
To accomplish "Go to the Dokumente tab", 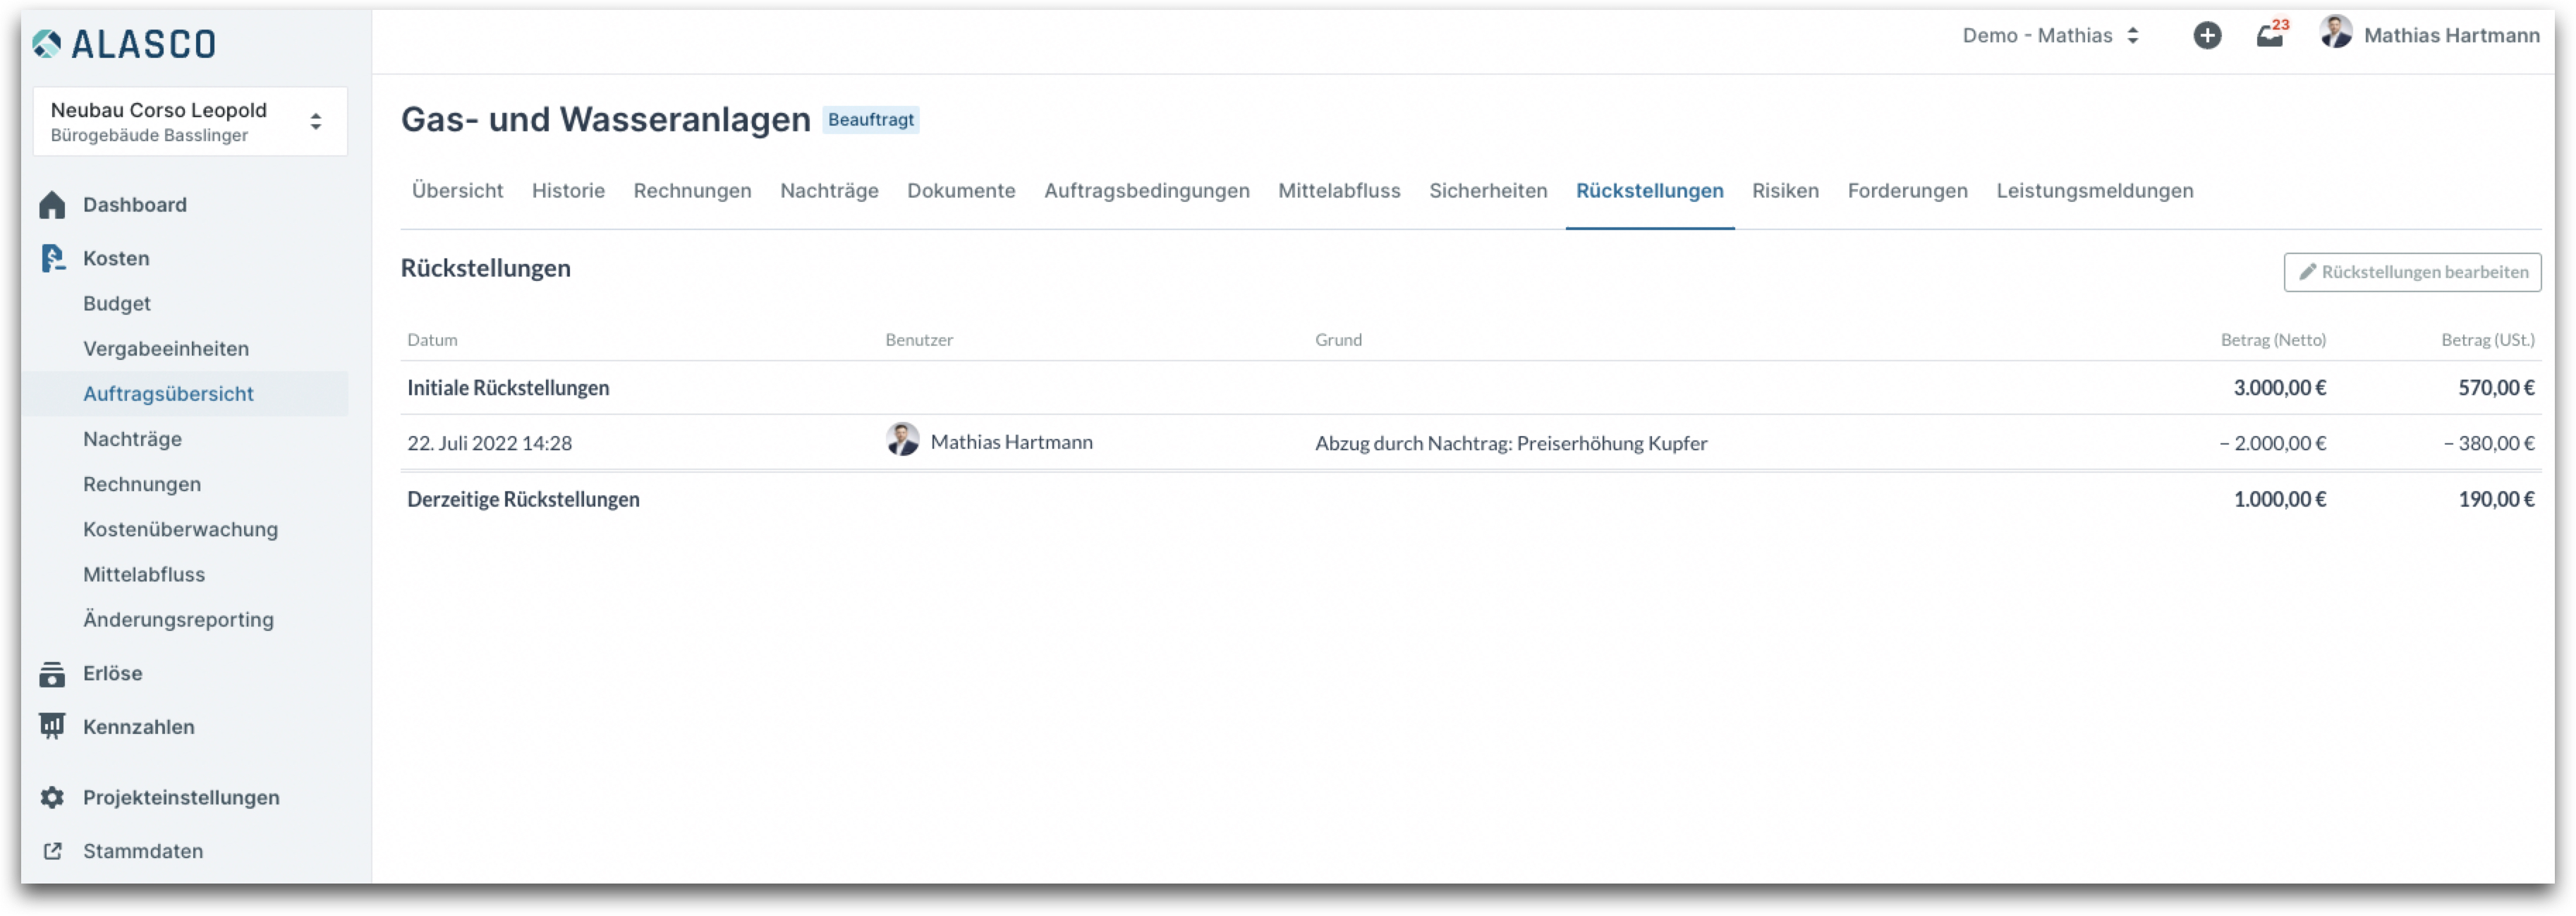I will (x=961, y=191).
